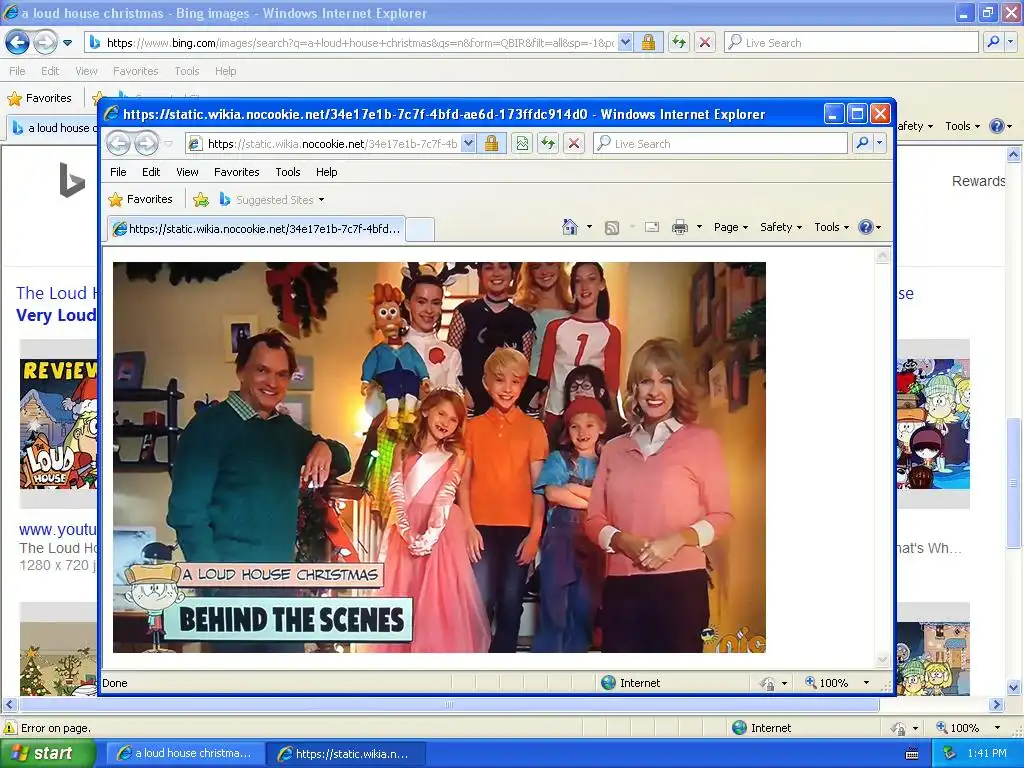Click the security lock icon in the front window's address bar

[492, 143]
